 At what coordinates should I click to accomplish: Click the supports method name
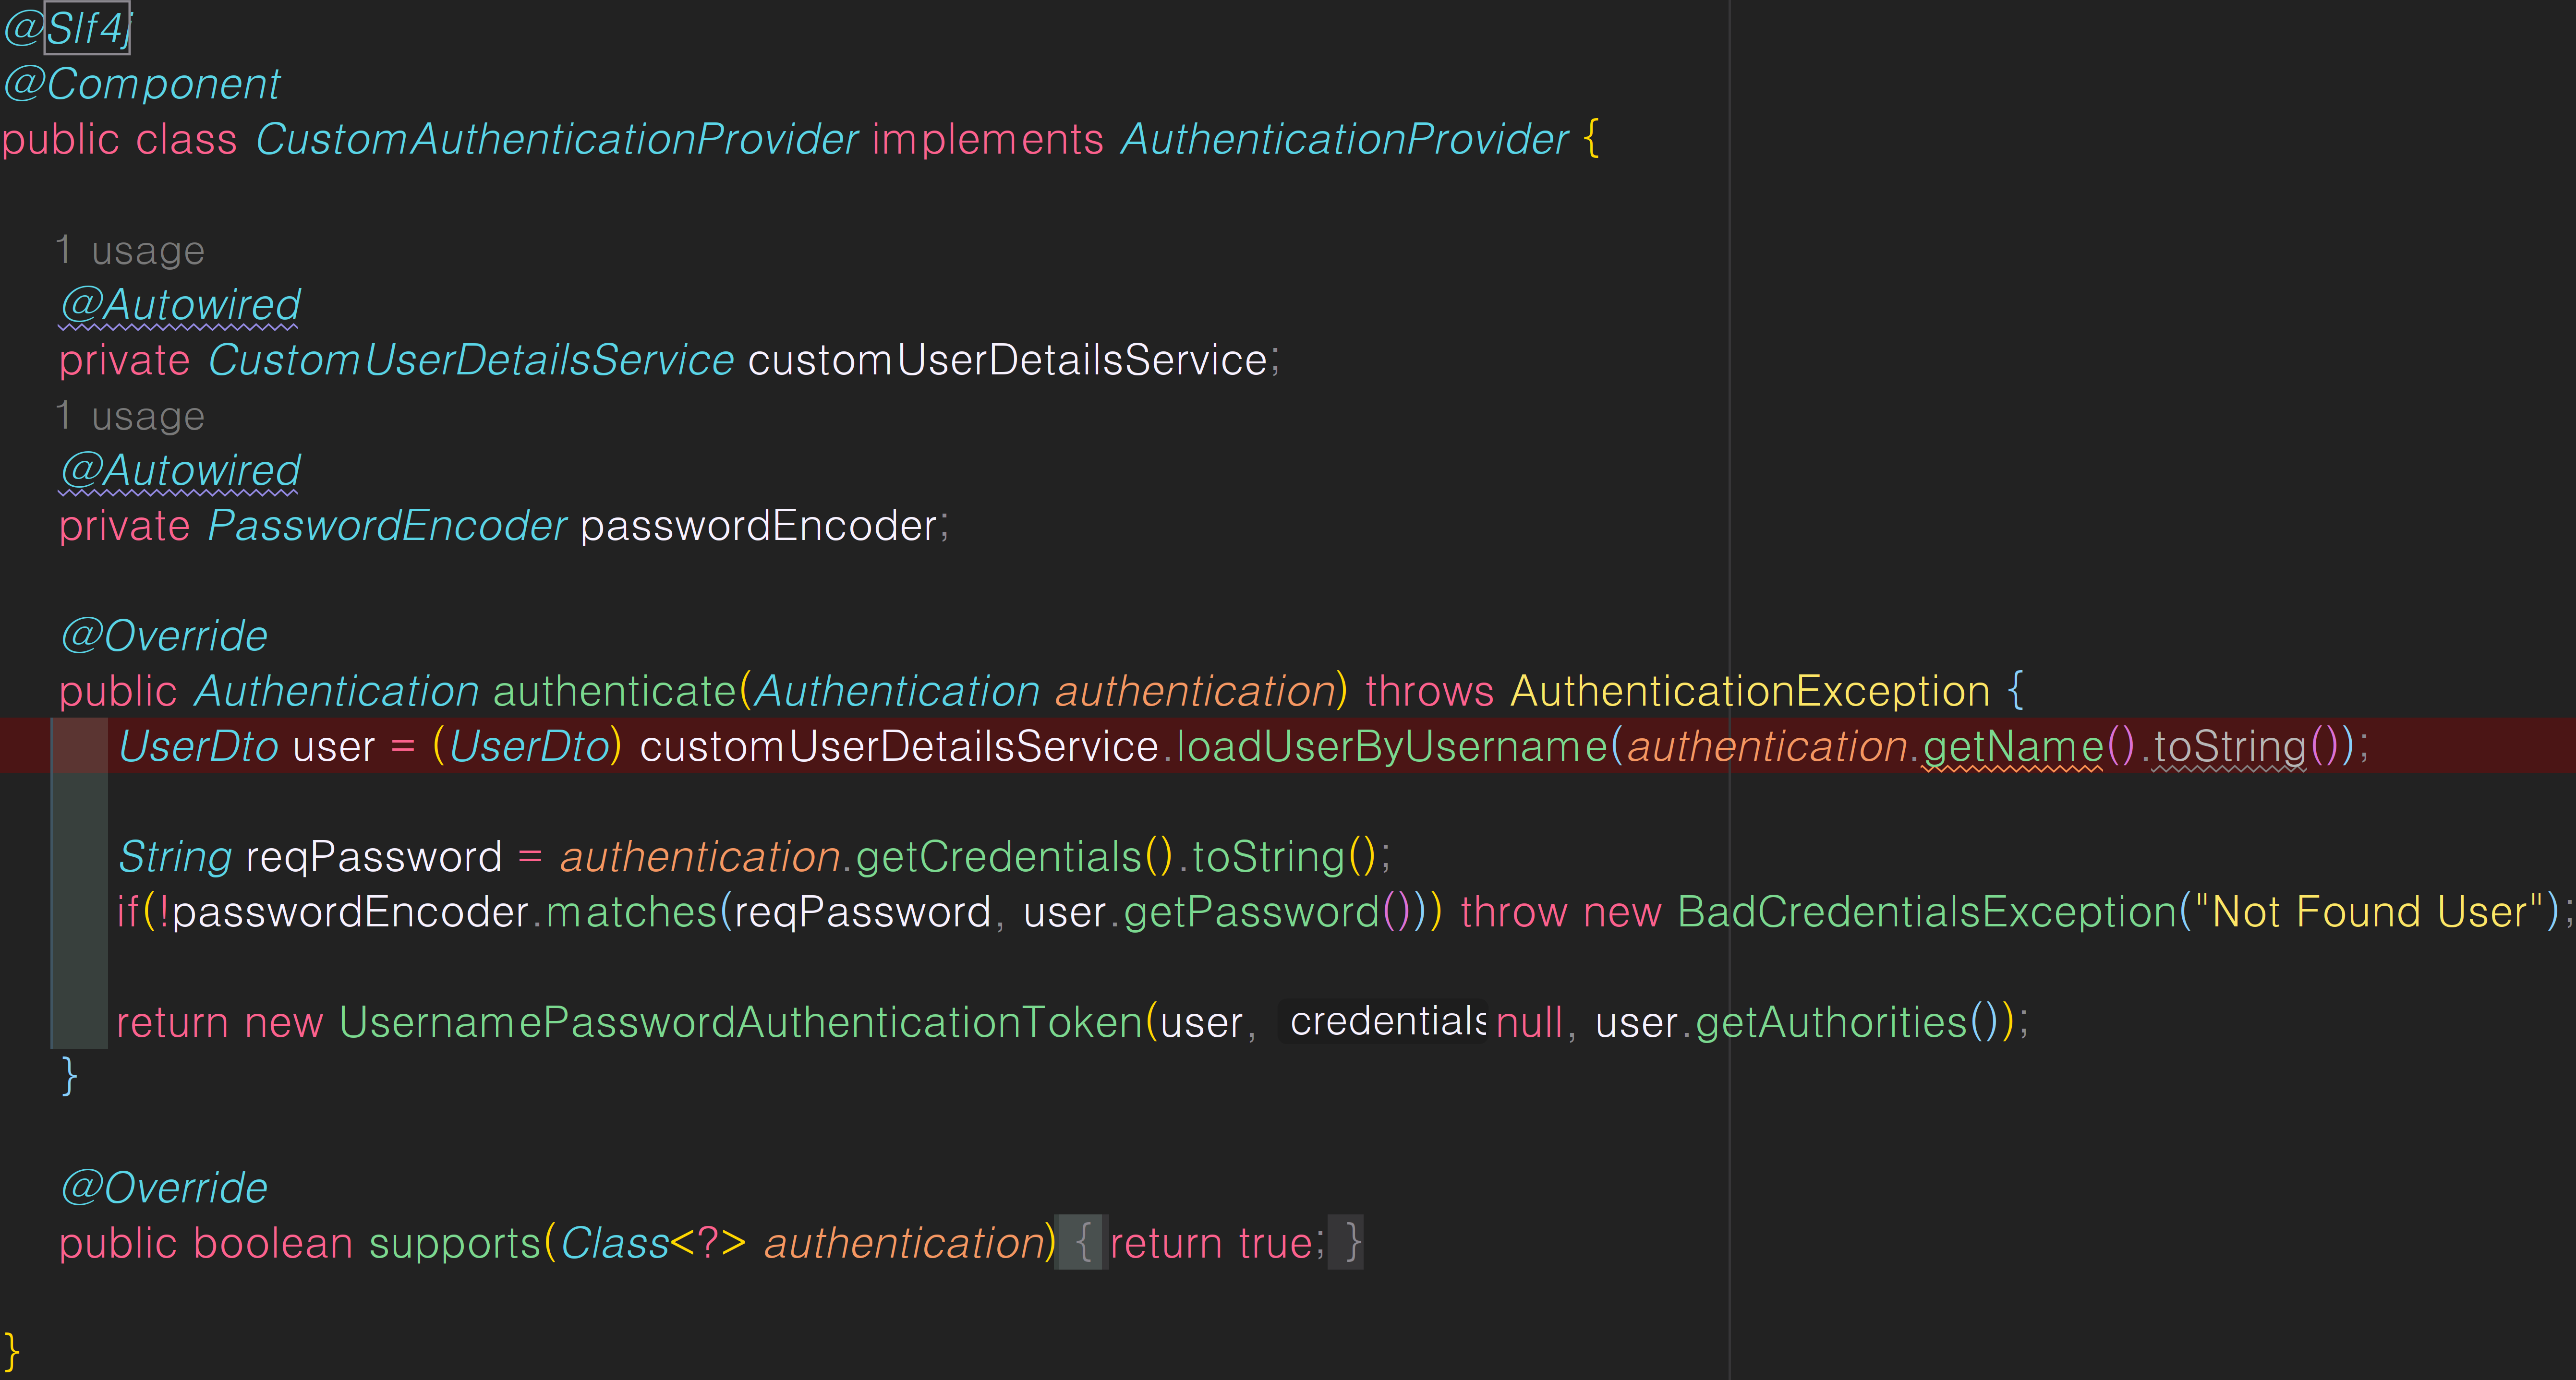tap(455, 1243)
